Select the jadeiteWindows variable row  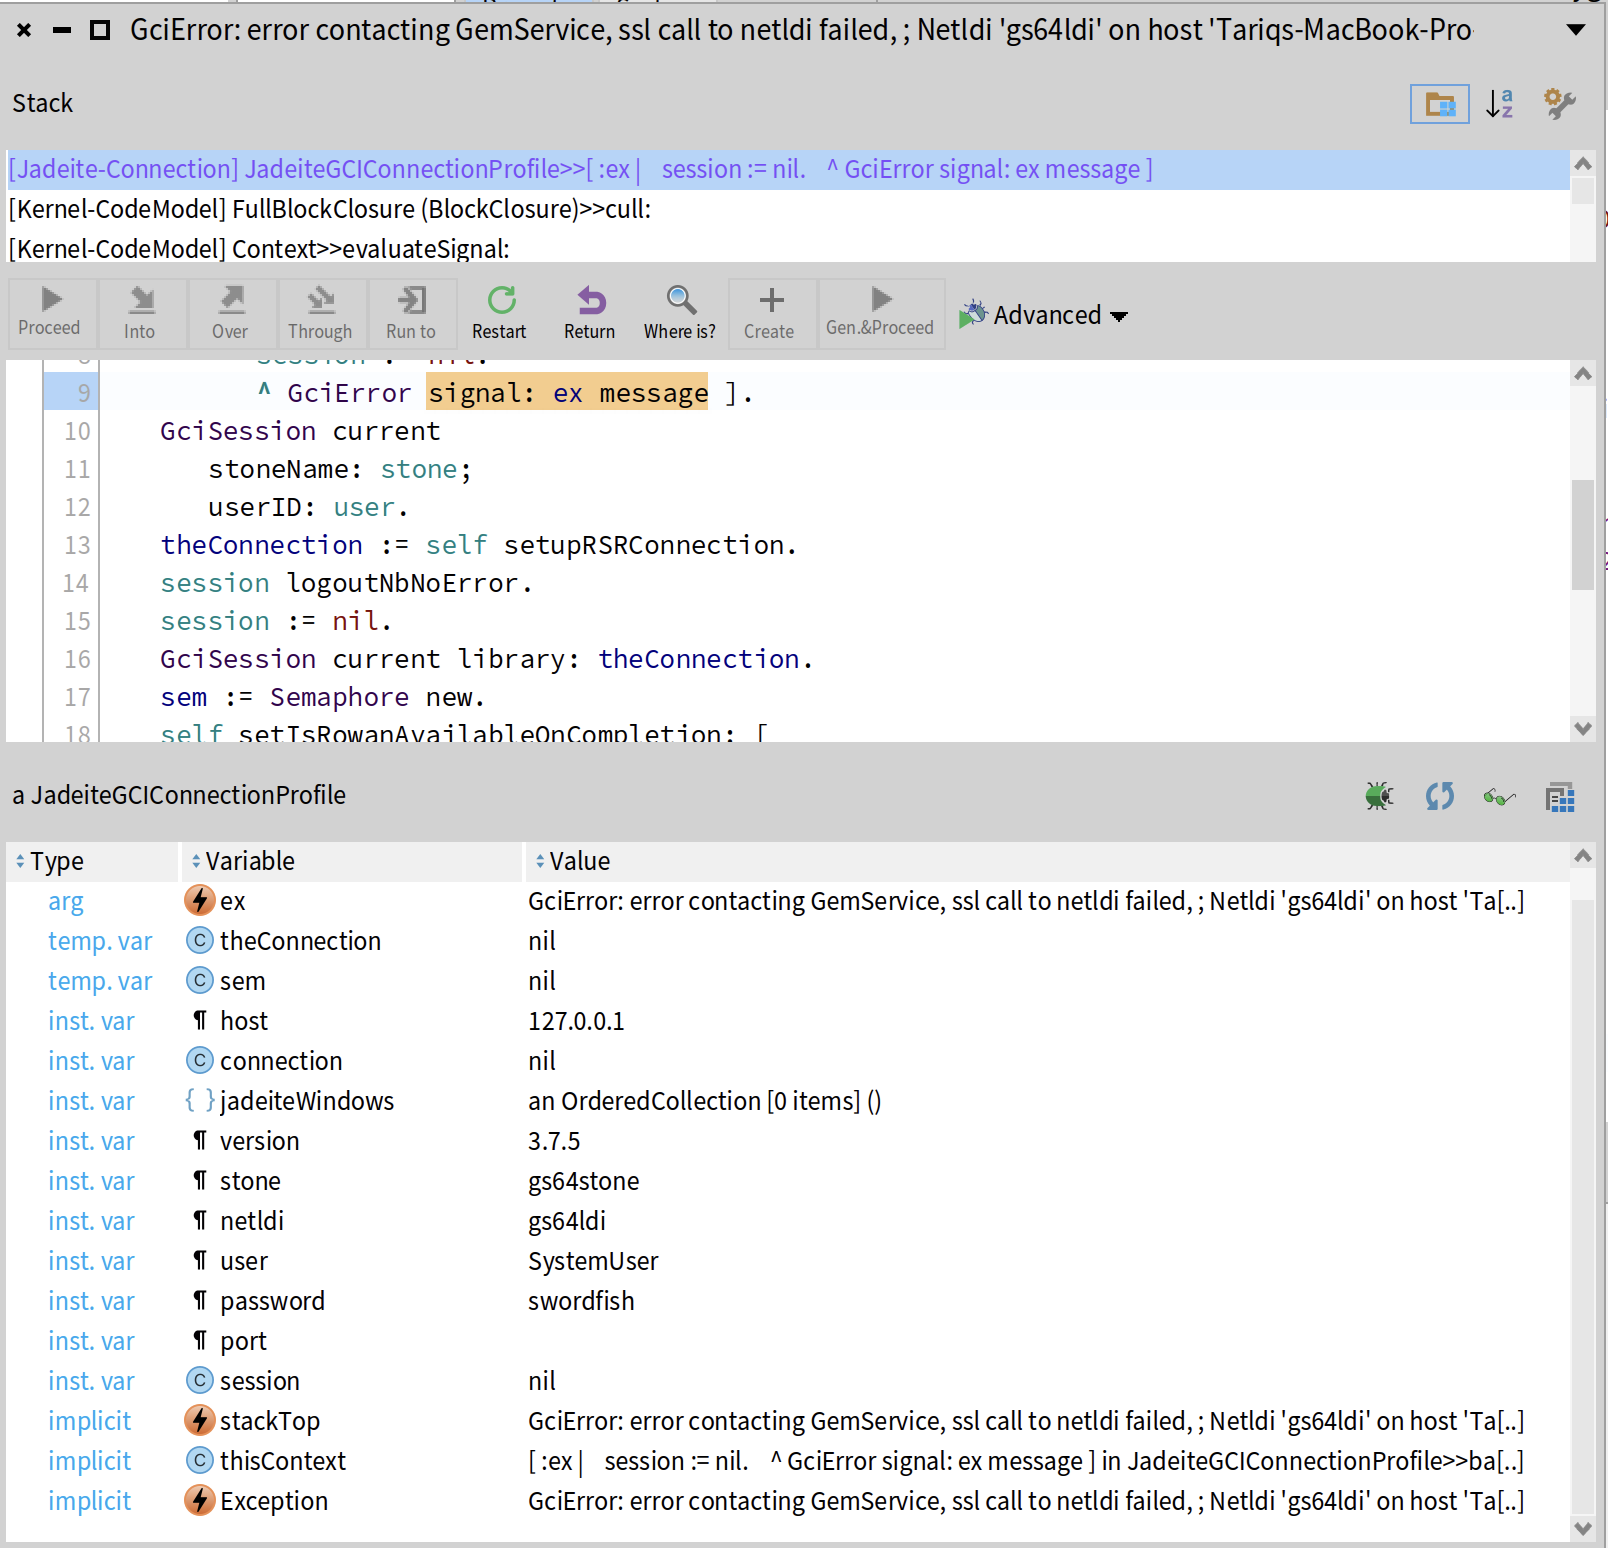[x=306, y=1101]
